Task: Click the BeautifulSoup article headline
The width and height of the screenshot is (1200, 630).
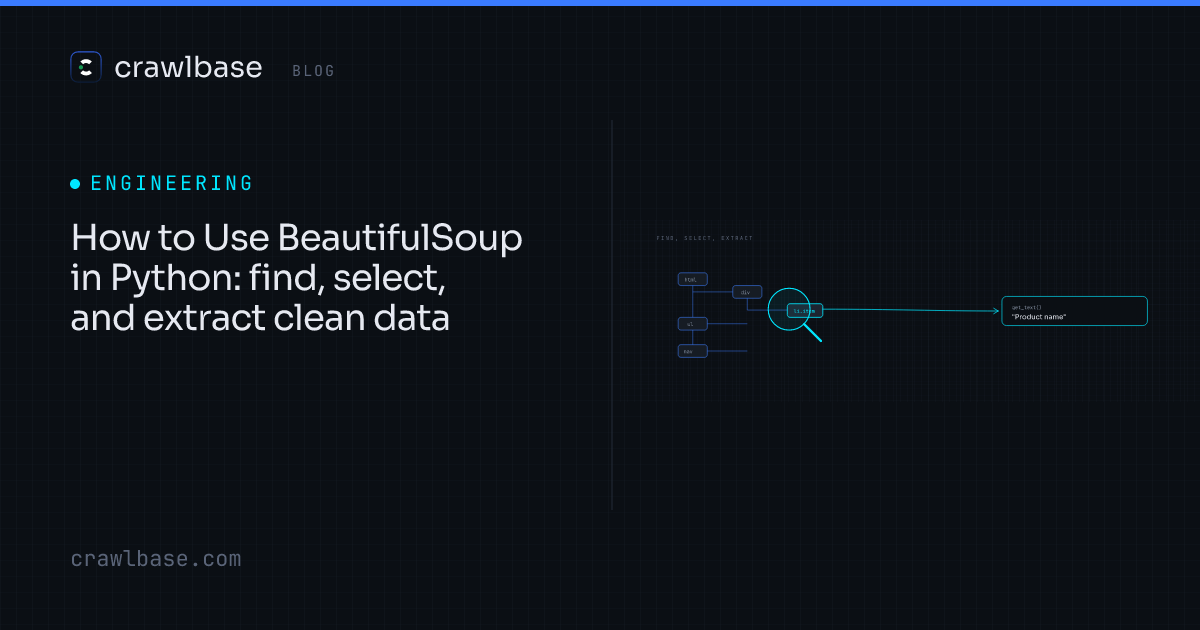Action: (x=297, y=278)
